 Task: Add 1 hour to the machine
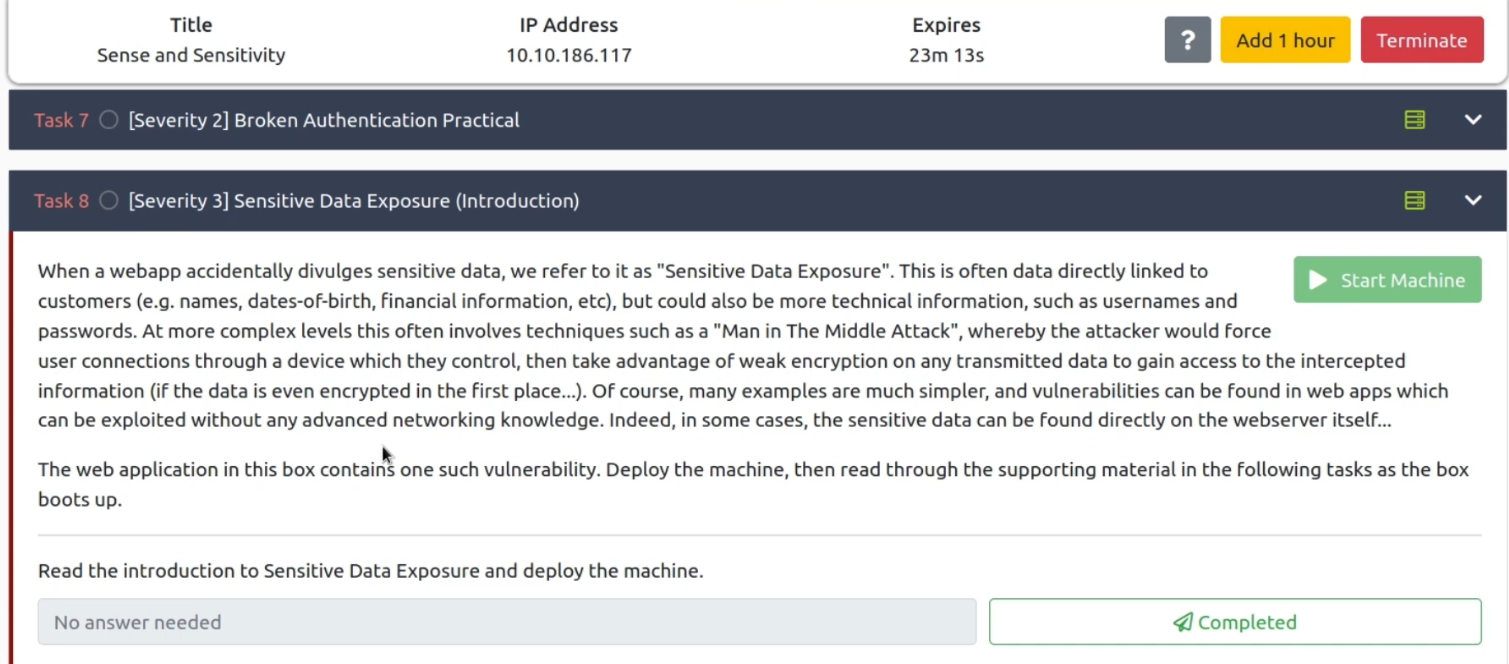pos(1285,40)
